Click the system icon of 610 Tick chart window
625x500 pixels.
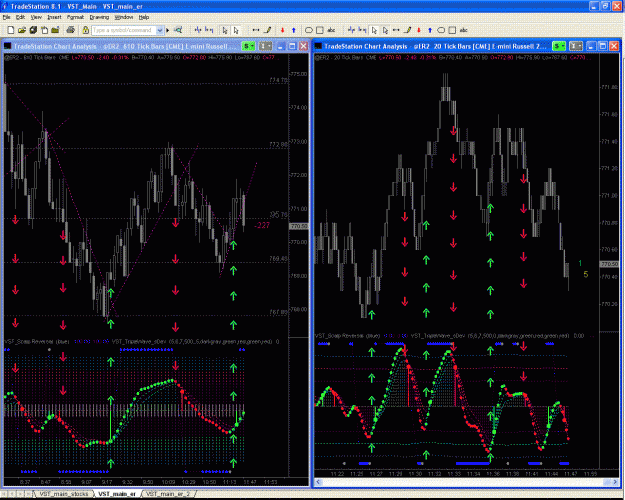pos(8,46)
